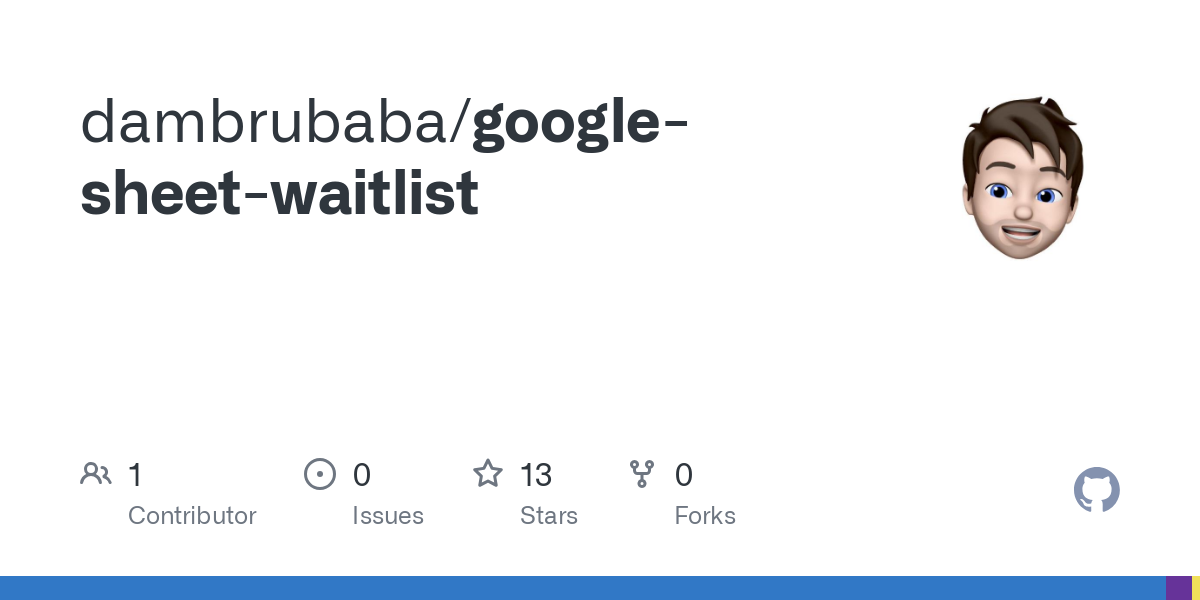
Task: Select the Stars label text
Action: [549, 516]
